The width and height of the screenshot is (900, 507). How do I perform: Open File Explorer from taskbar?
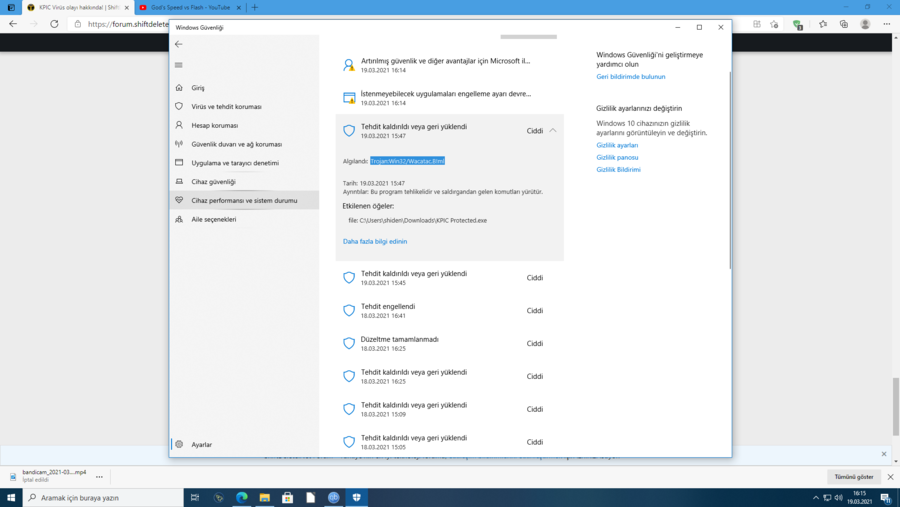[265, 497]
